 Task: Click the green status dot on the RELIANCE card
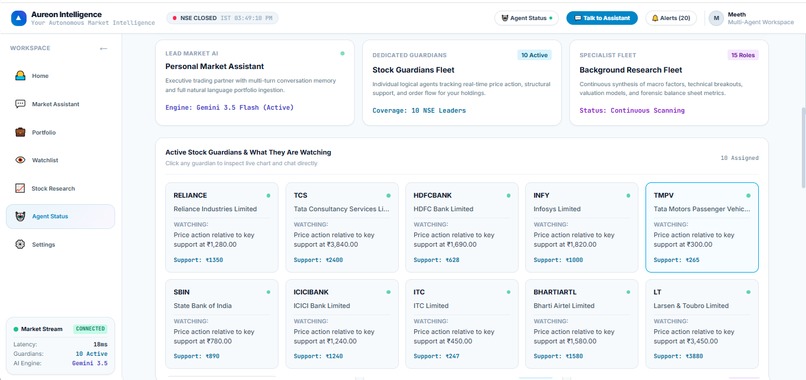click(x=268, y=195)
